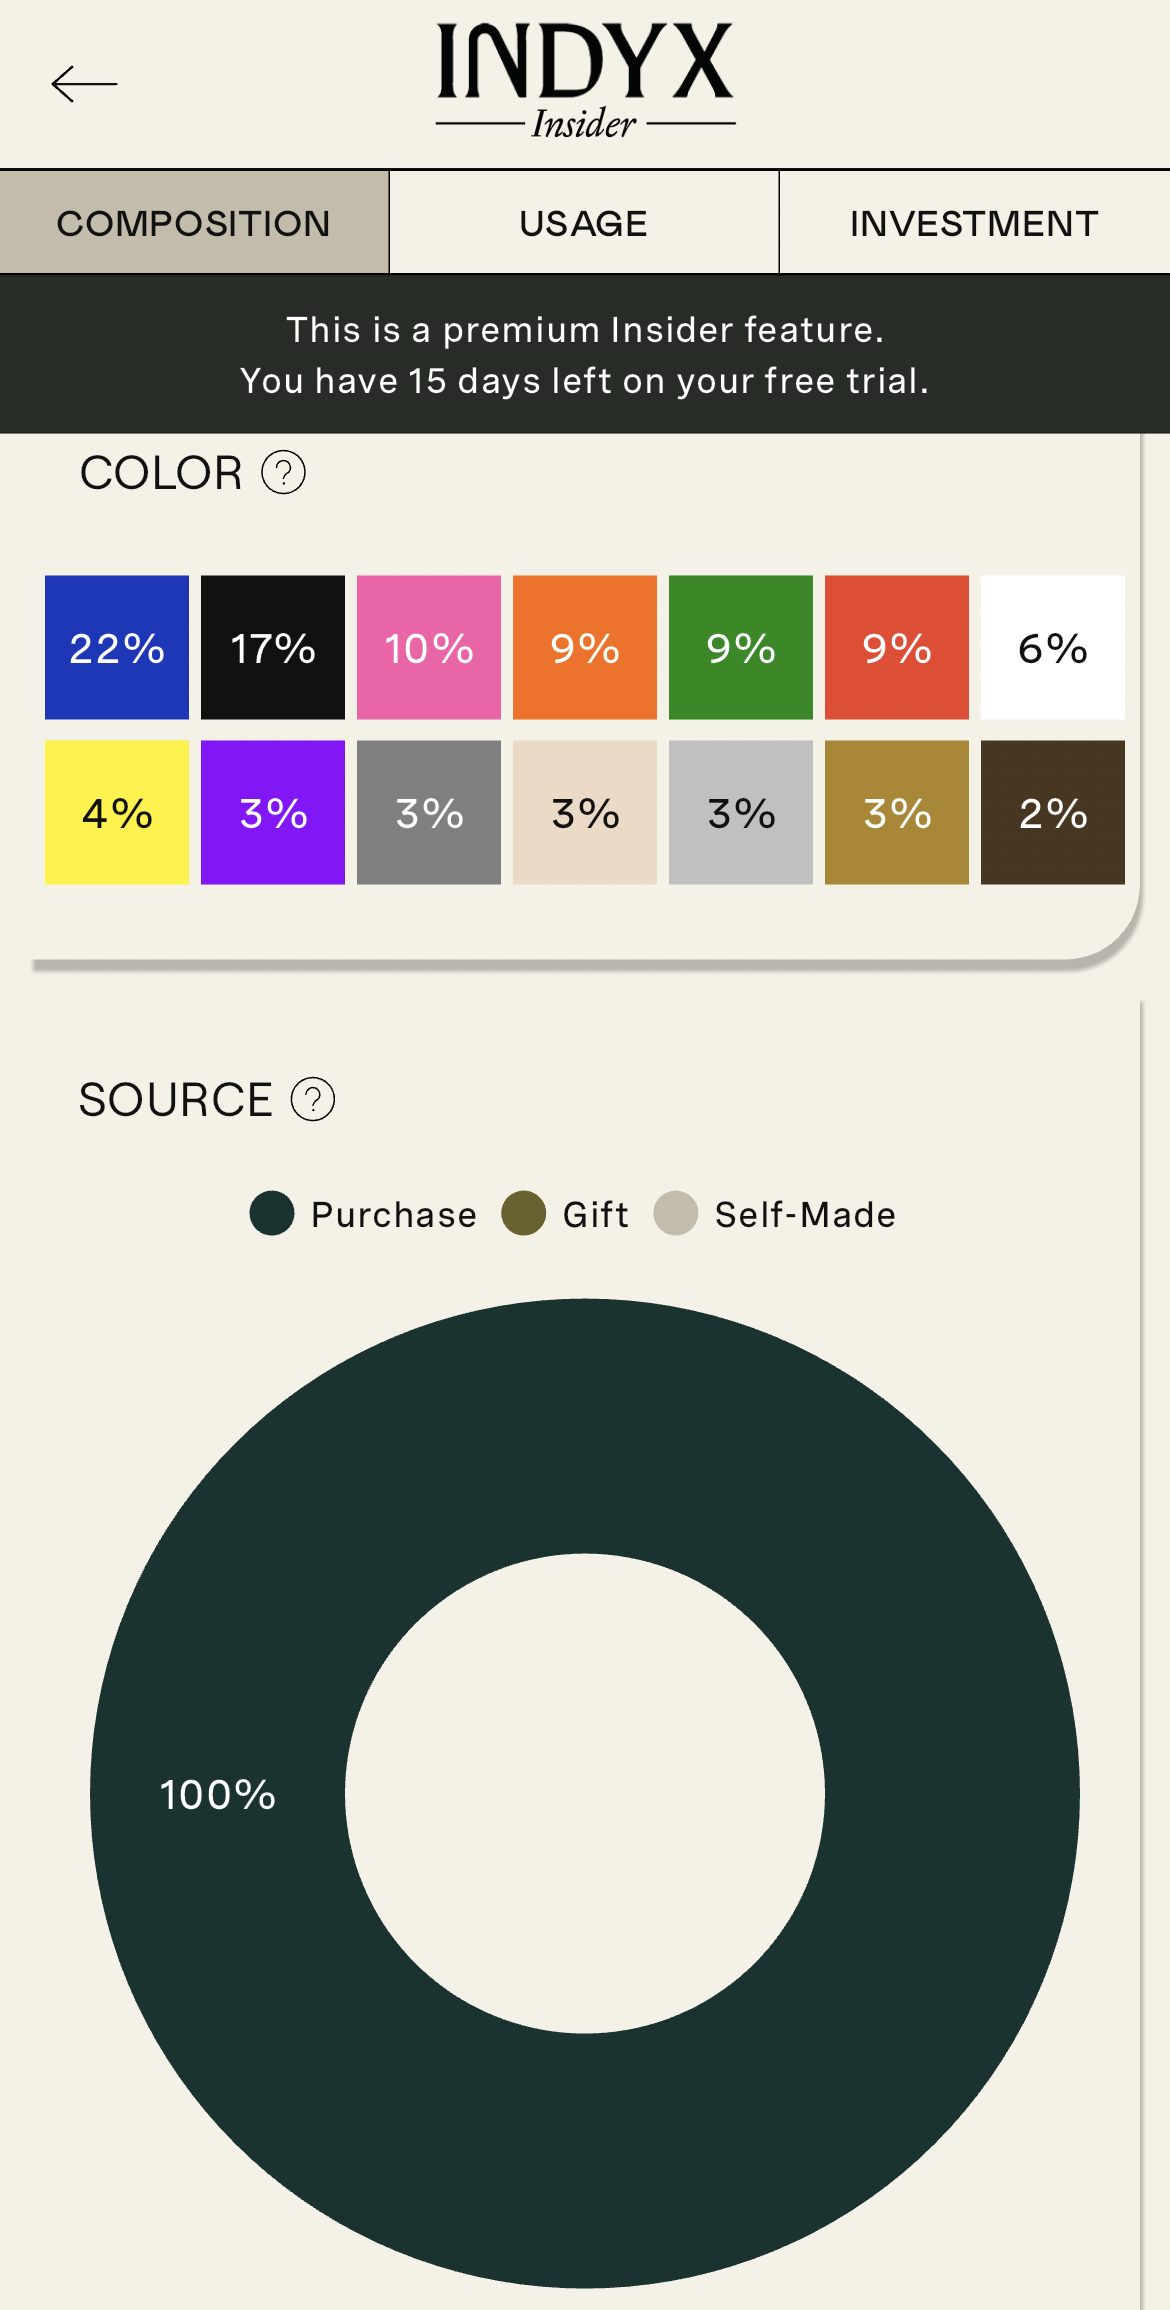Select the pink 10% color swatch
The width and height of the screenshot is (1170, 2310).
coord(429,647)
